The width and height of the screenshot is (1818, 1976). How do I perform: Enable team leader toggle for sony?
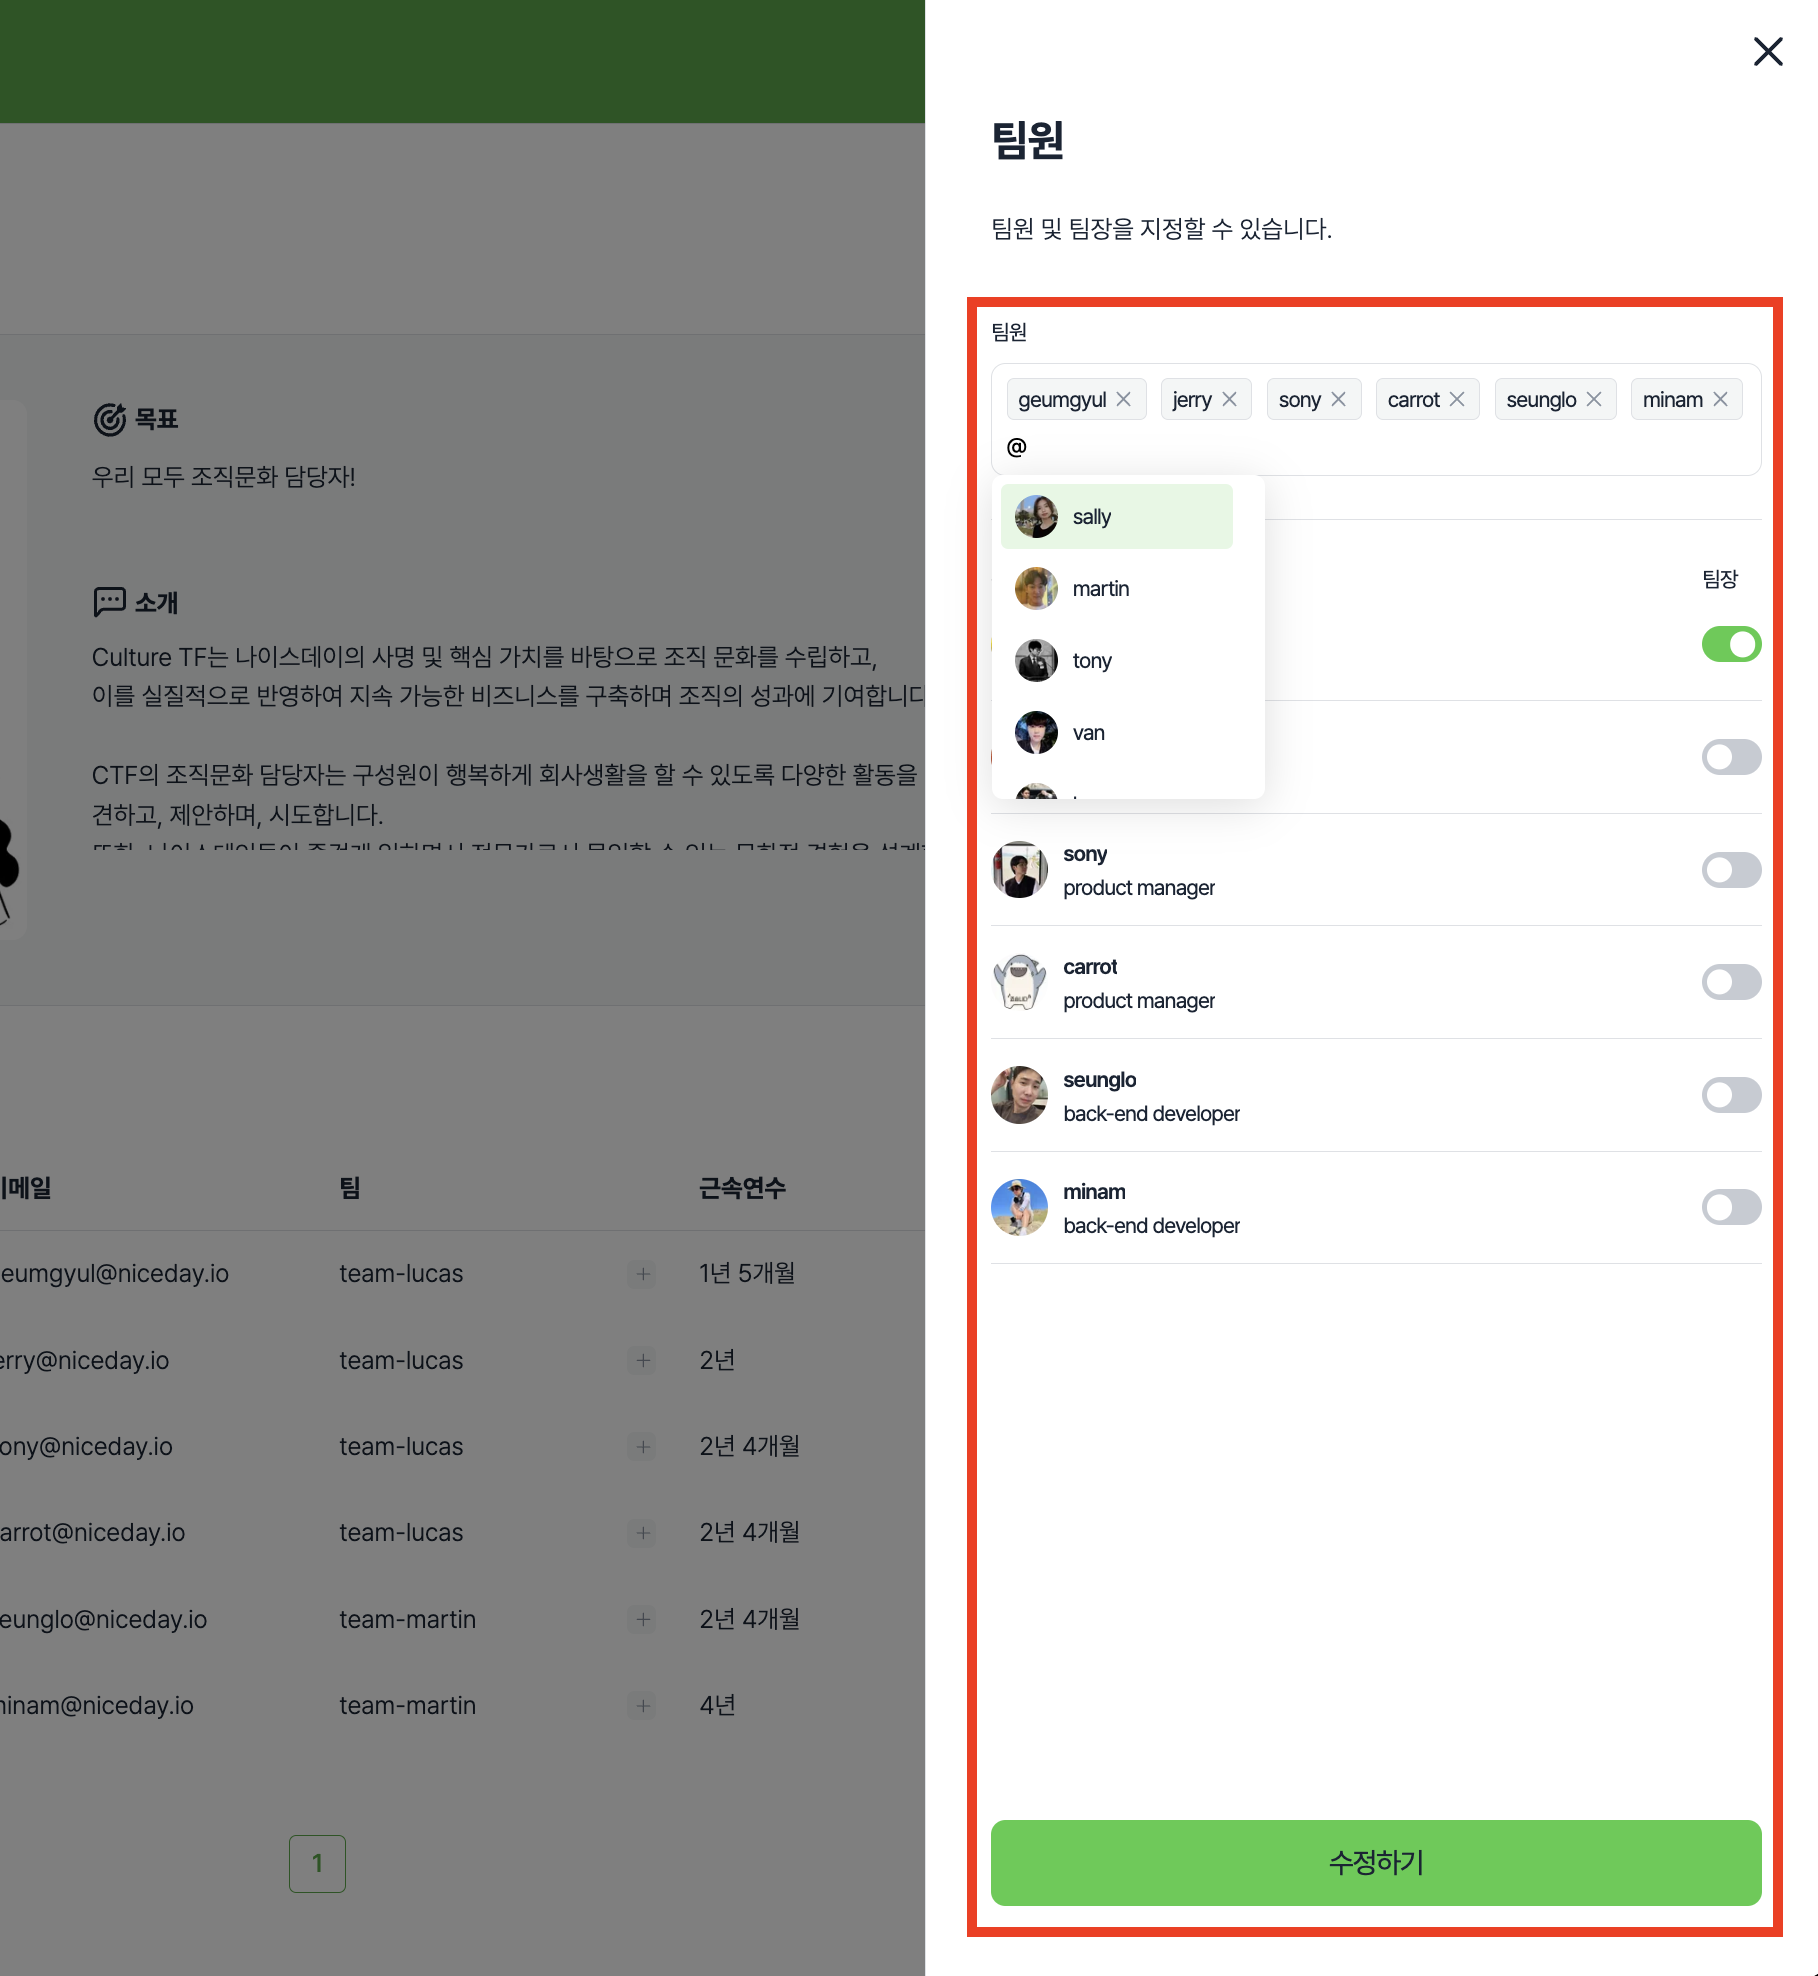coord(1731,870)
